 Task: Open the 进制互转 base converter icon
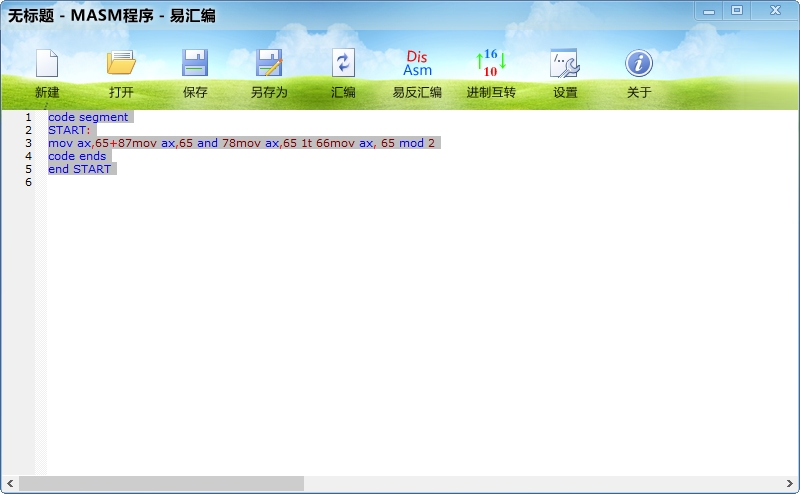click(491, 63)
